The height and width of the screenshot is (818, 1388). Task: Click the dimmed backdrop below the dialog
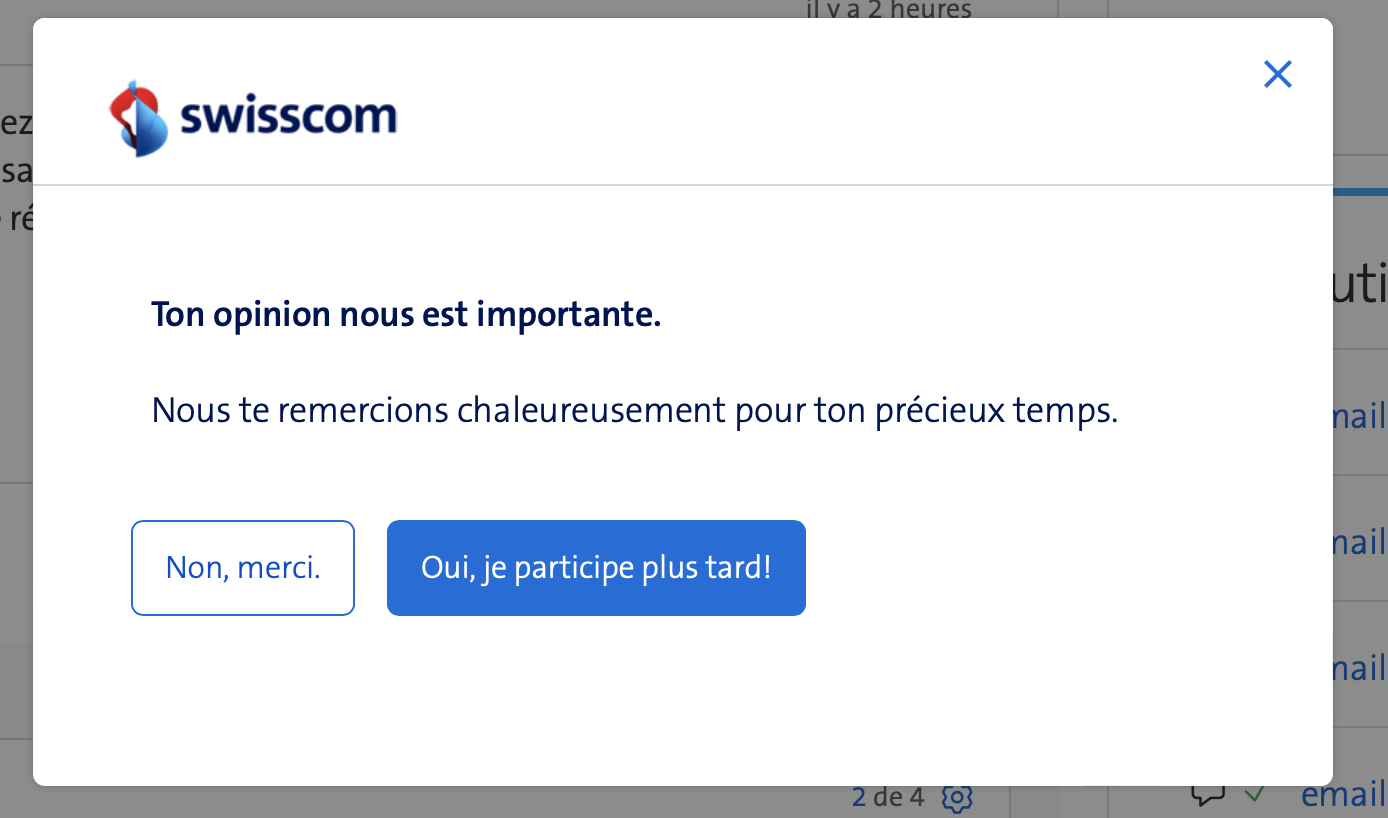click(500, 802)
